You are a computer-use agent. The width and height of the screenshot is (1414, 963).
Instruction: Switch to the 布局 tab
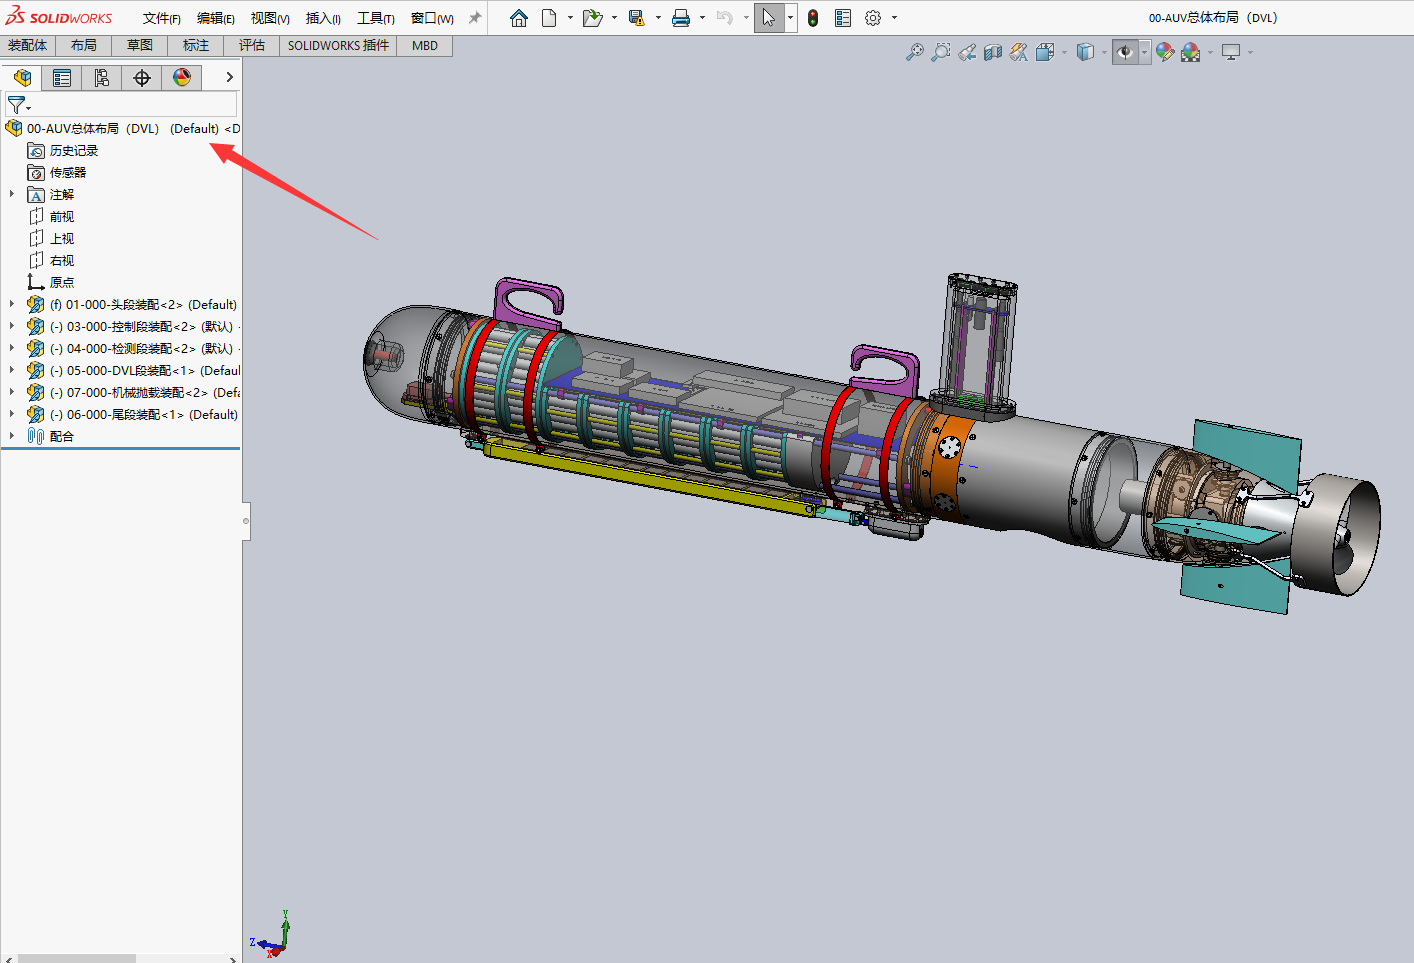[x=84, y=46]
